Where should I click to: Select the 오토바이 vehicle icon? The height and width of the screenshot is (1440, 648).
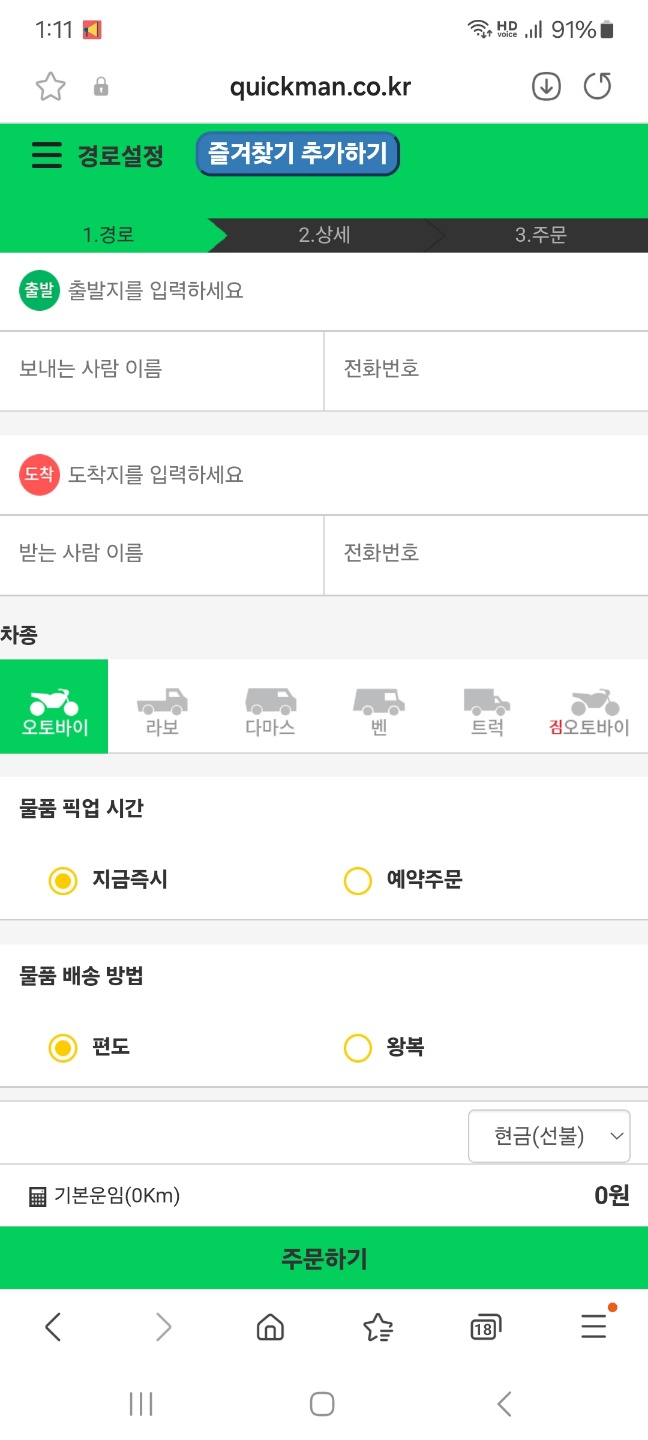(54, 706)
